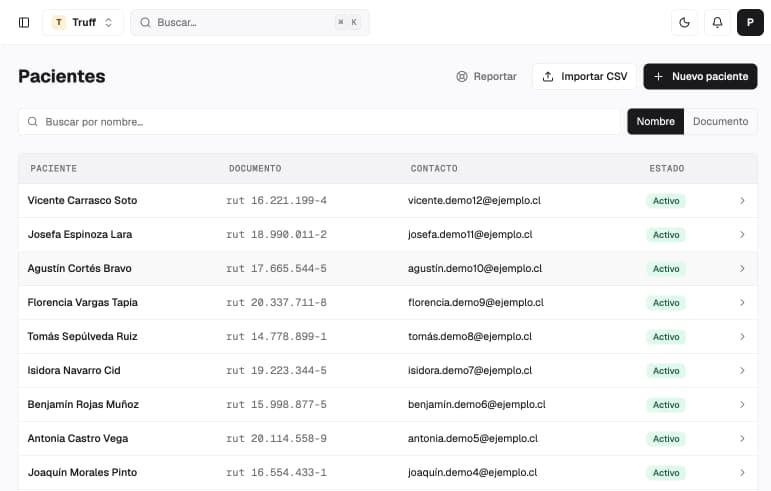
Task: Click the Reportar icon button
Action: (x=486, y=77)
